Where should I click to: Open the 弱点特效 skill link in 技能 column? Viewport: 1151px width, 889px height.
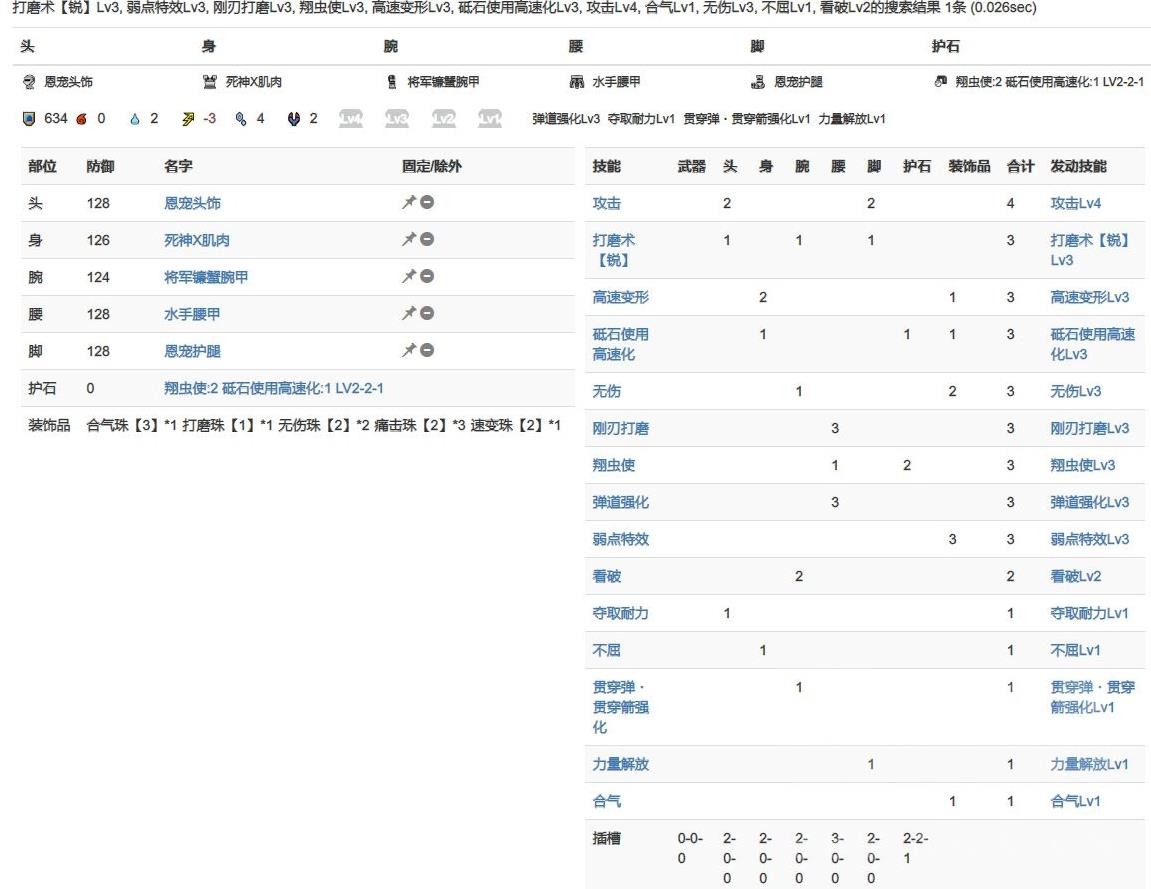620,540
